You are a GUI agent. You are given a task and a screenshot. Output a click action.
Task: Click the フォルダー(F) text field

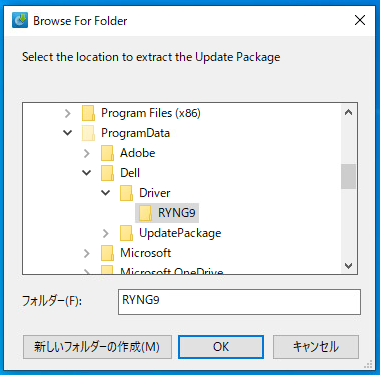tap(239, 302)
